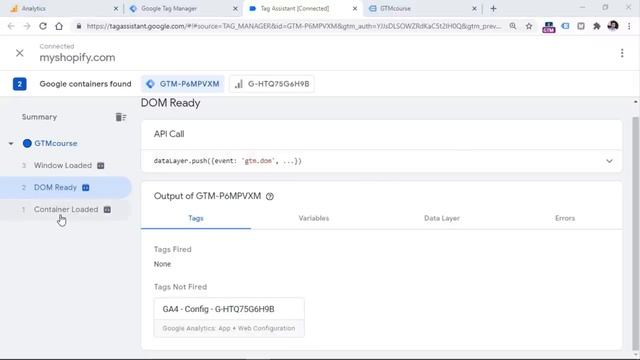This screenshot has width=640, height=360.
Task: Close the Analytics browser tab
Action: (116, 9)
